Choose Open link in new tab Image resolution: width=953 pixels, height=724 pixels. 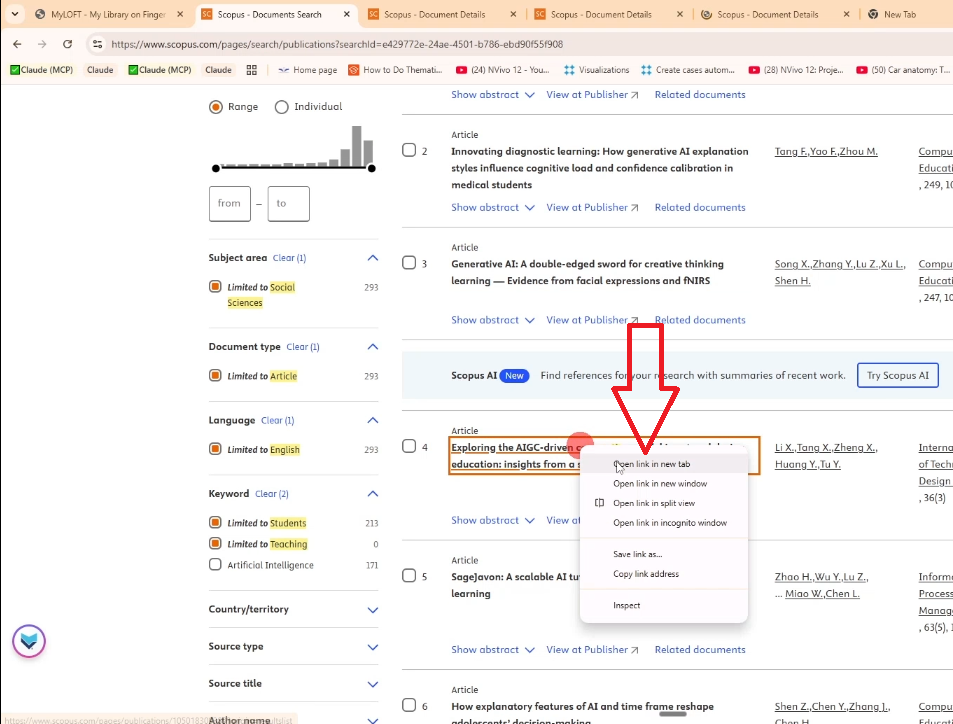tap(664, 464)
